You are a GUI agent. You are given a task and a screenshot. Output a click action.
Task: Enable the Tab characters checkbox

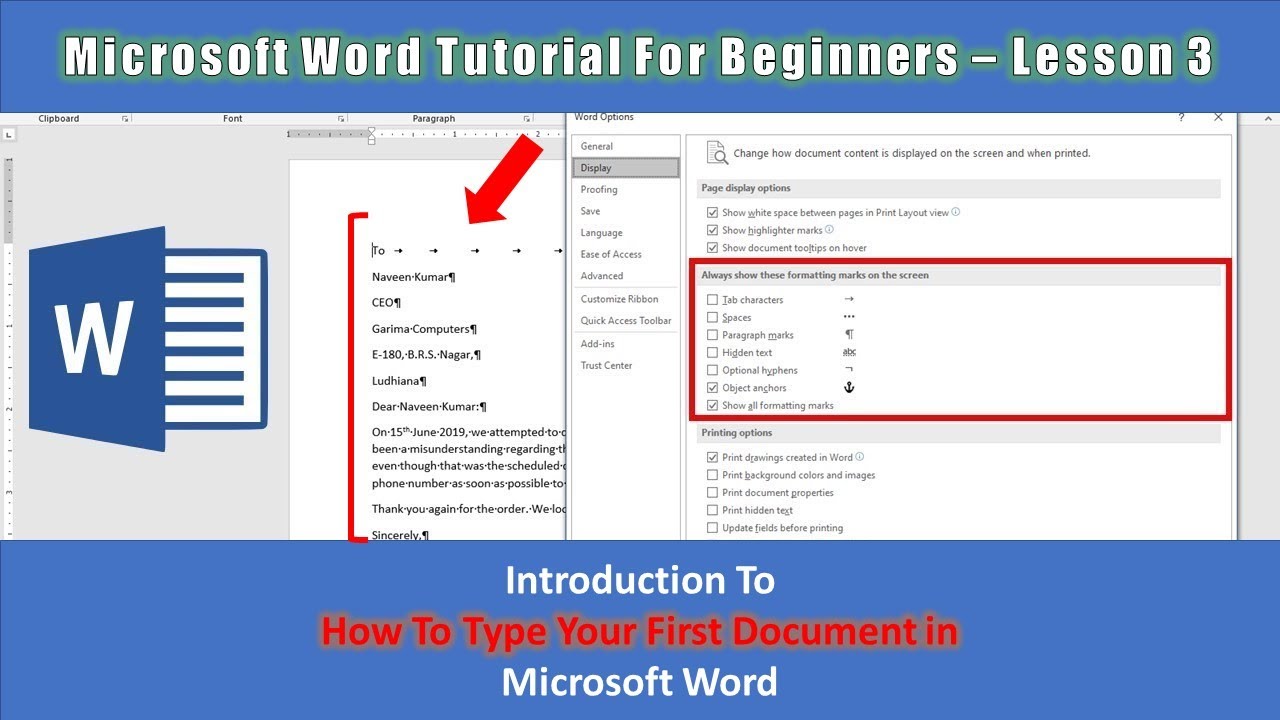712,300
